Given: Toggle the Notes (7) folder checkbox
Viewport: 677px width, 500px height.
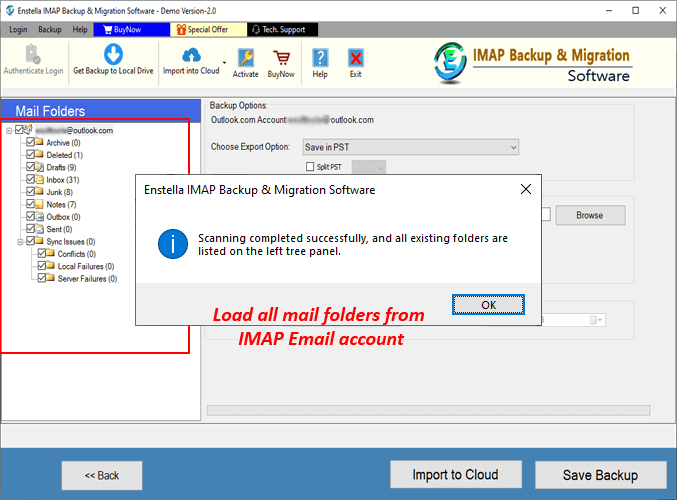Looking at the screenshot, I should pos(30,203).
